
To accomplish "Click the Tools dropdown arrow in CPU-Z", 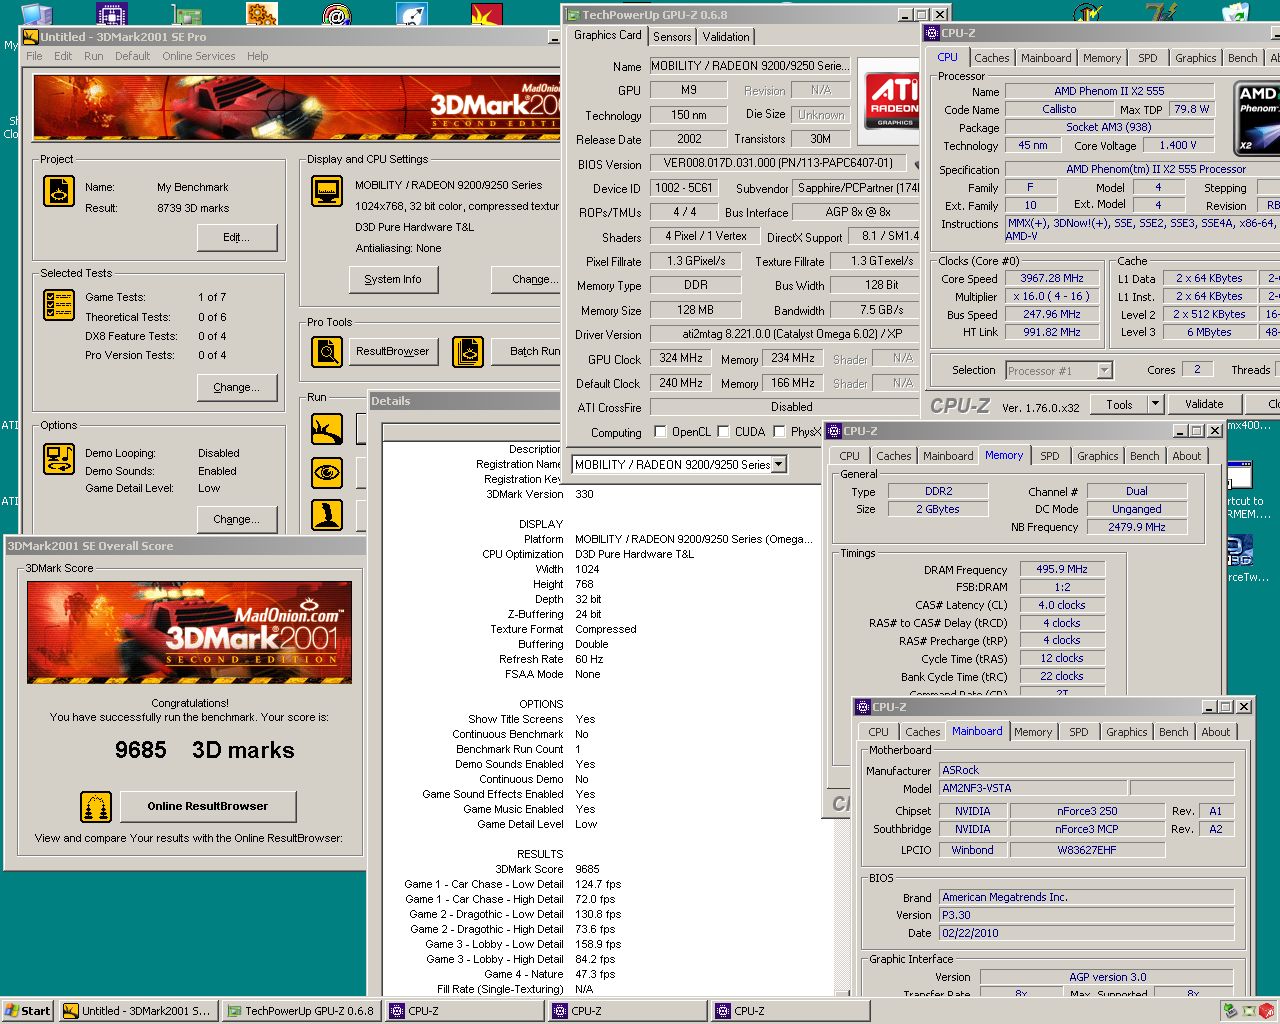I will (1155, 404).
